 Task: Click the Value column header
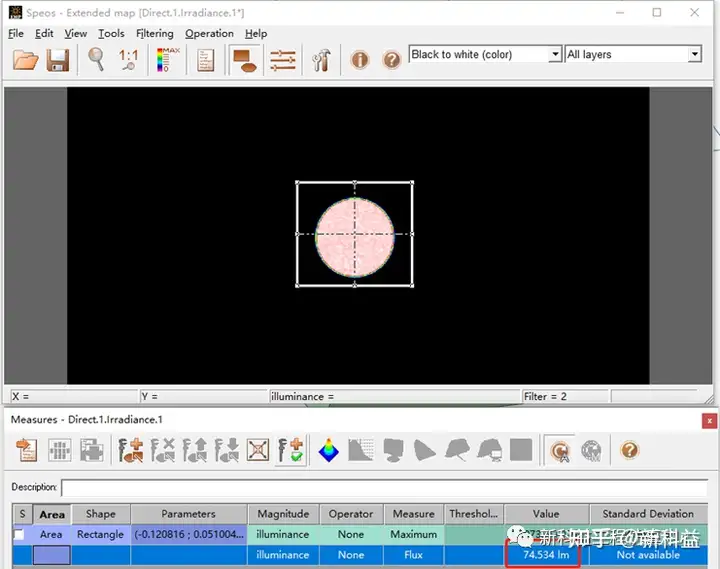coord(546,514)
